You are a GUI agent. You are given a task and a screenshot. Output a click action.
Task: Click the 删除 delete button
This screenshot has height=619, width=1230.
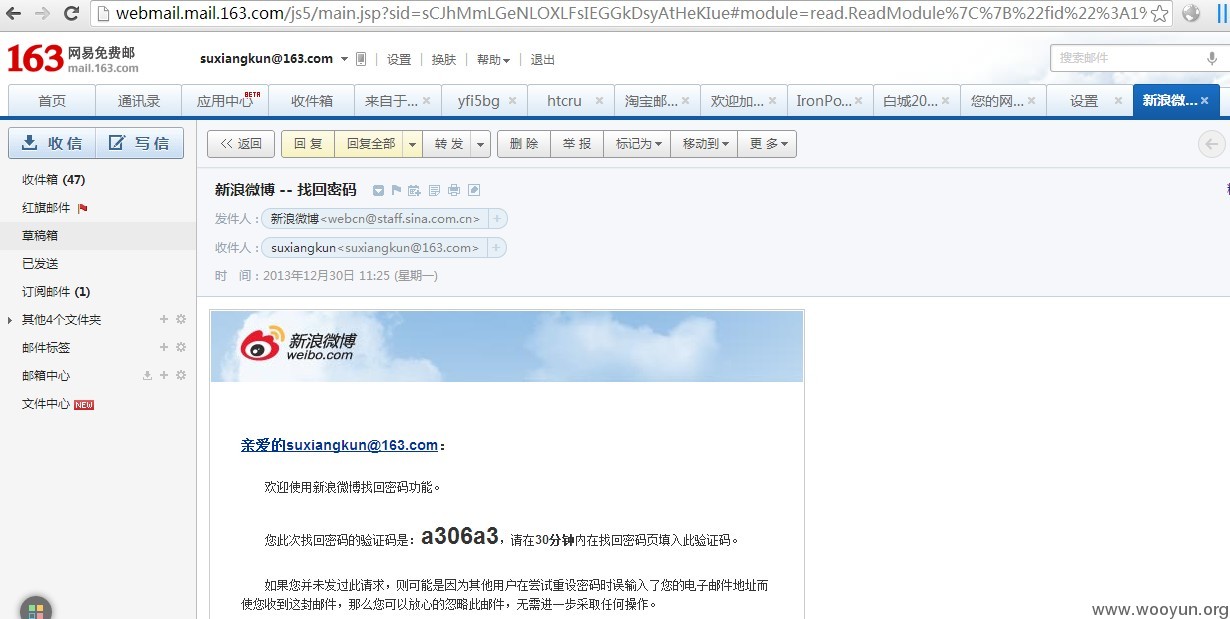point(524,144)
